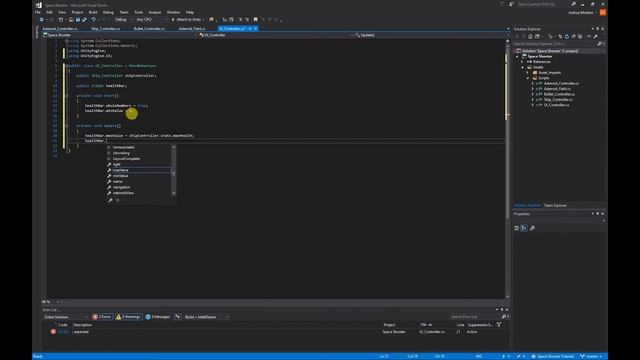
Task: Toggle the 2 Errors filter button
Action: pyautogui.click(x=102, y=317)
